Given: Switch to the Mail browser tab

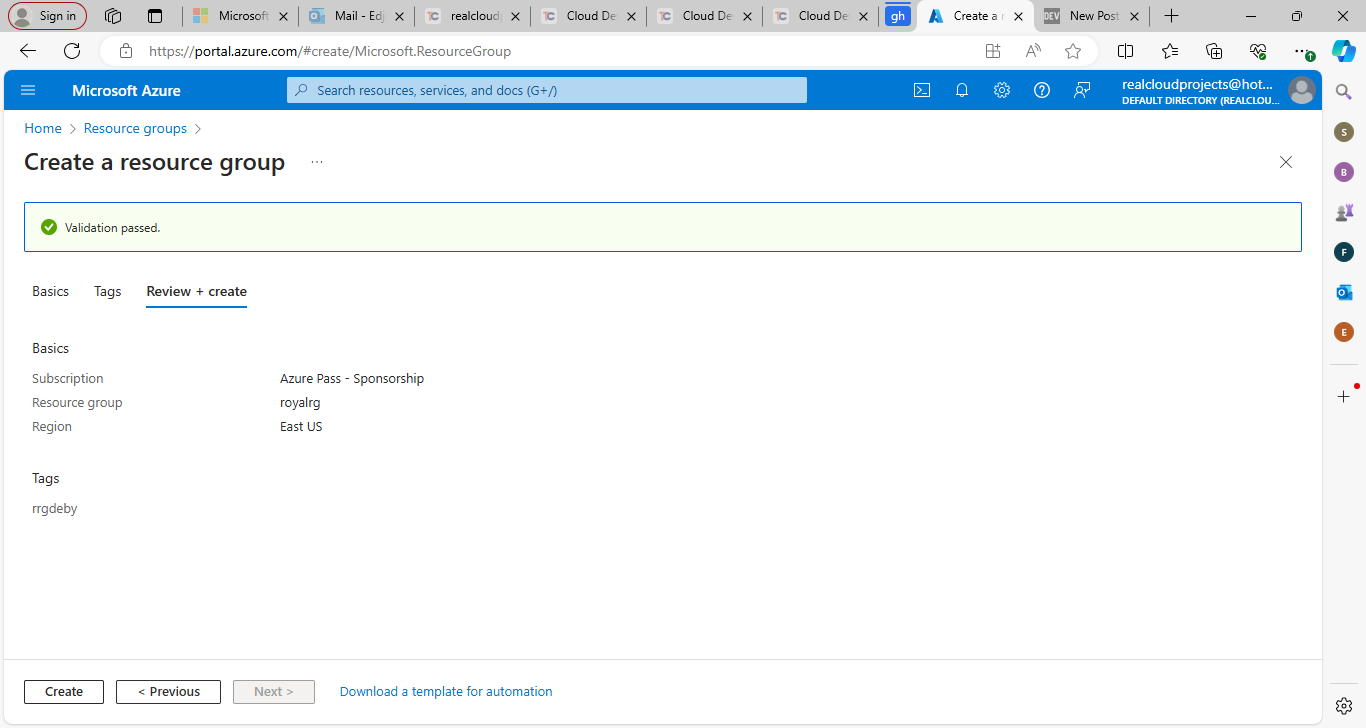Looking at the screenshot, I should point(356,16).
